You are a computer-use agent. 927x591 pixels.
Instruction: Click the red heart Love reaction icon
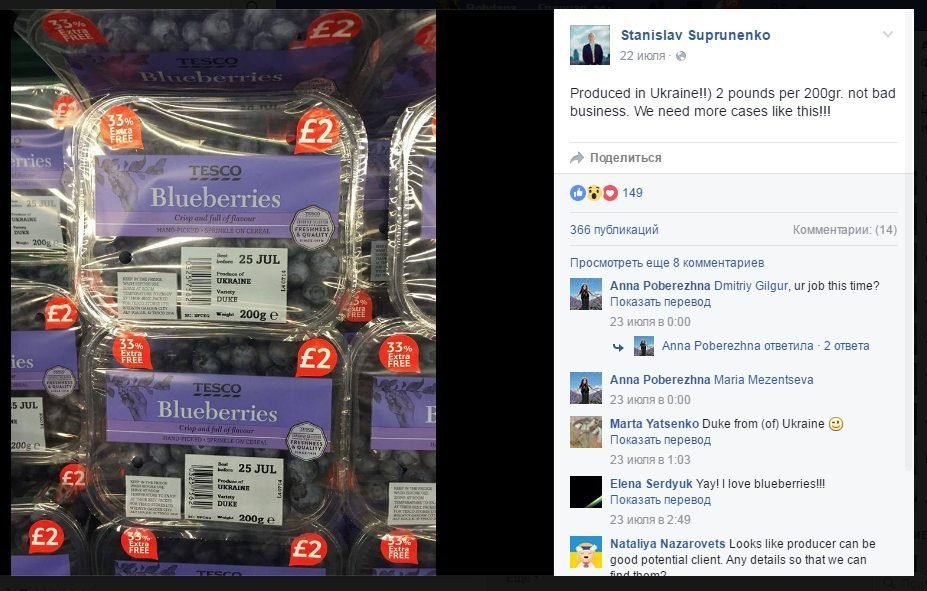610,193
